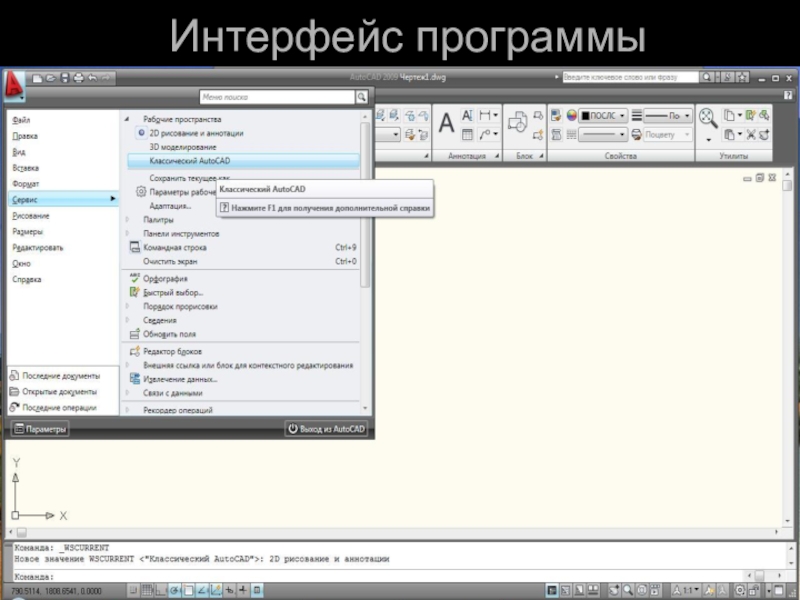
Task: Show Последние операции list
Action: pos(53,407)
